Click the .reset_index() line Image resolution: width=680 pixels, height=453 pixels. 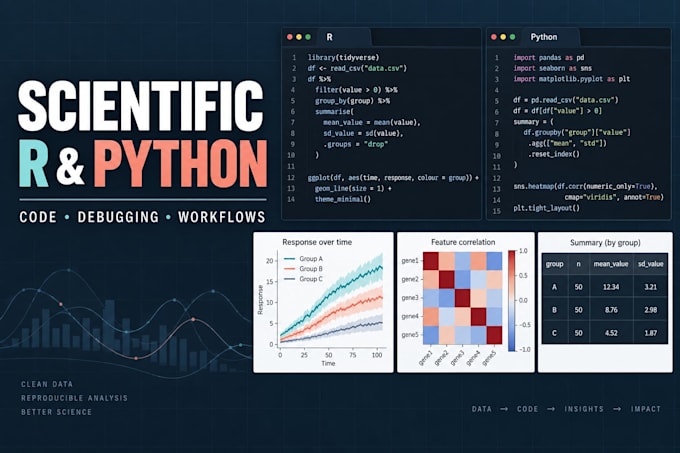(554, 154)
